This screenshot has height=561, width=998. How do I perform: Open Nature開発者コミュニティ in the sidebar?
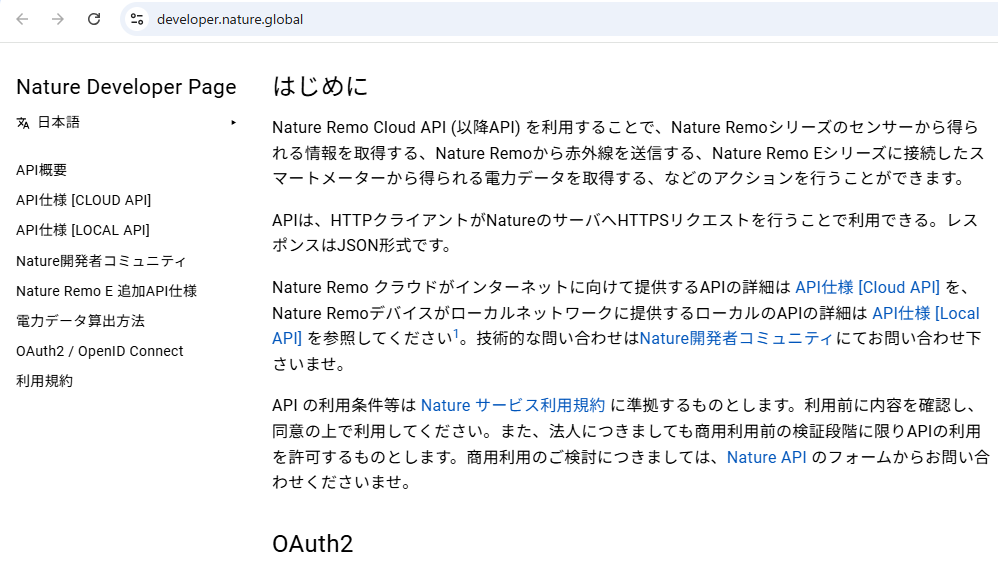(101, 261)
